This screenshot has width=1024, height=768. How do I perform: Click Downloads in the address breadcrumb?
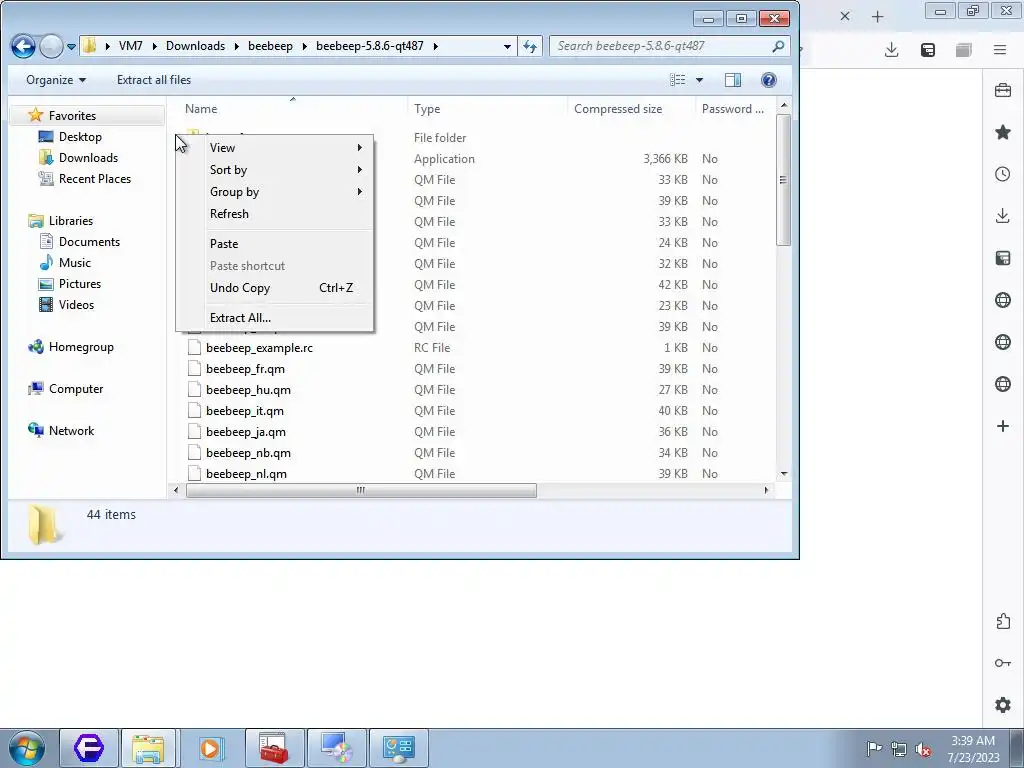tap(195, 46)
